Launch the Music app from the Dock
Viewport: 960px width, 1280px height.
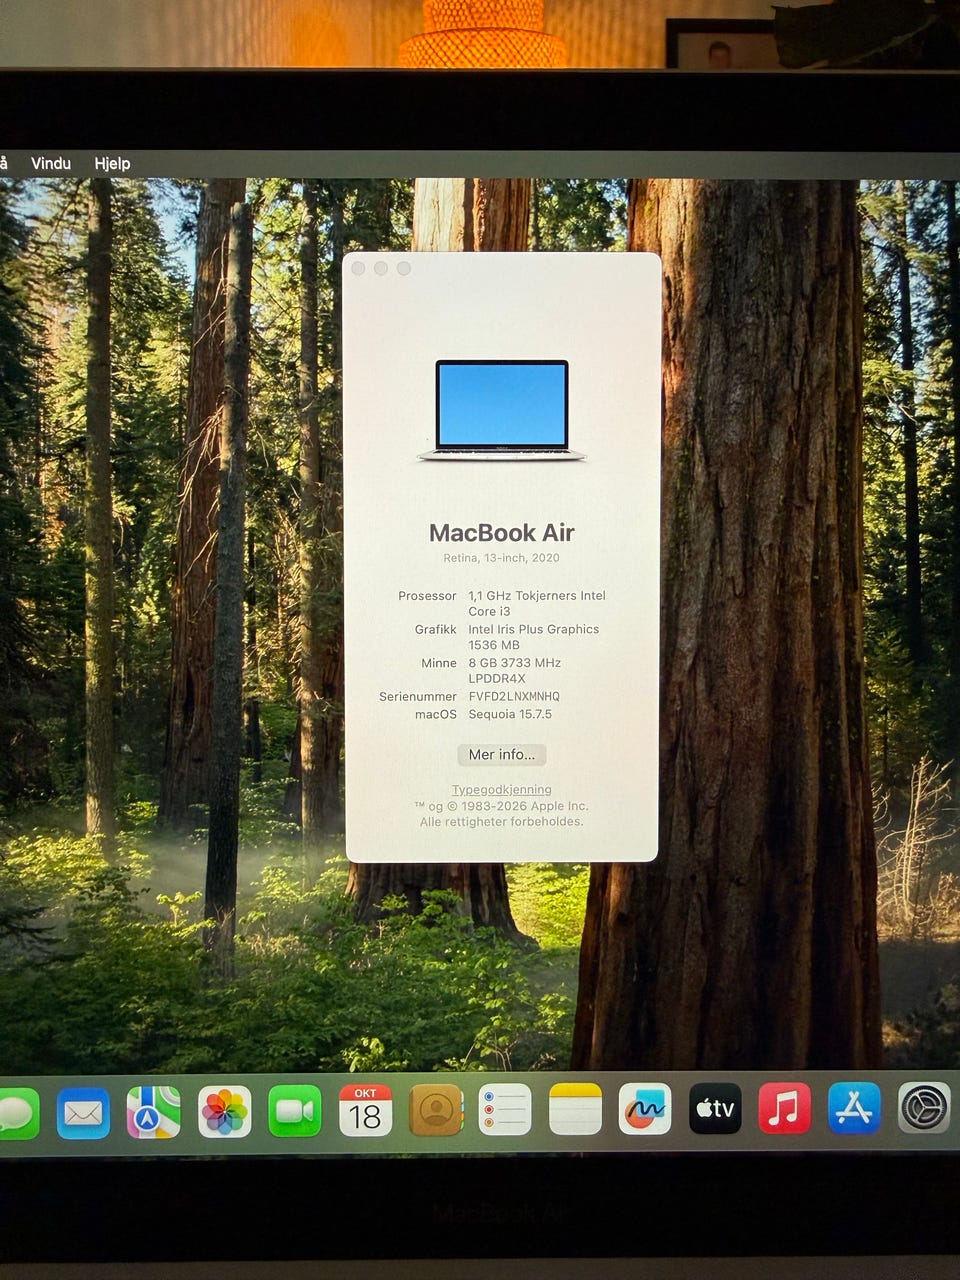[785, 1108]
